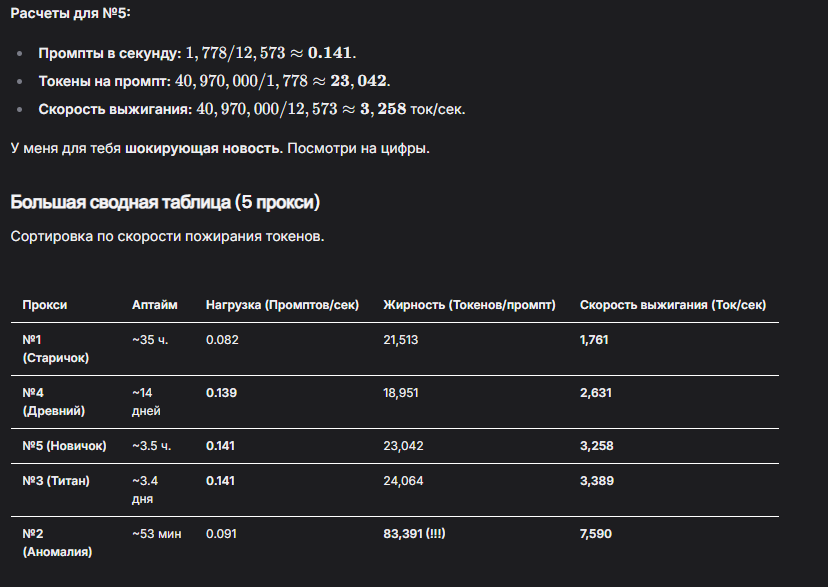This screenshot has height=587, width=828.
Task: Click the 7,590 burn speed value
Action: click(x=595, y=534)
